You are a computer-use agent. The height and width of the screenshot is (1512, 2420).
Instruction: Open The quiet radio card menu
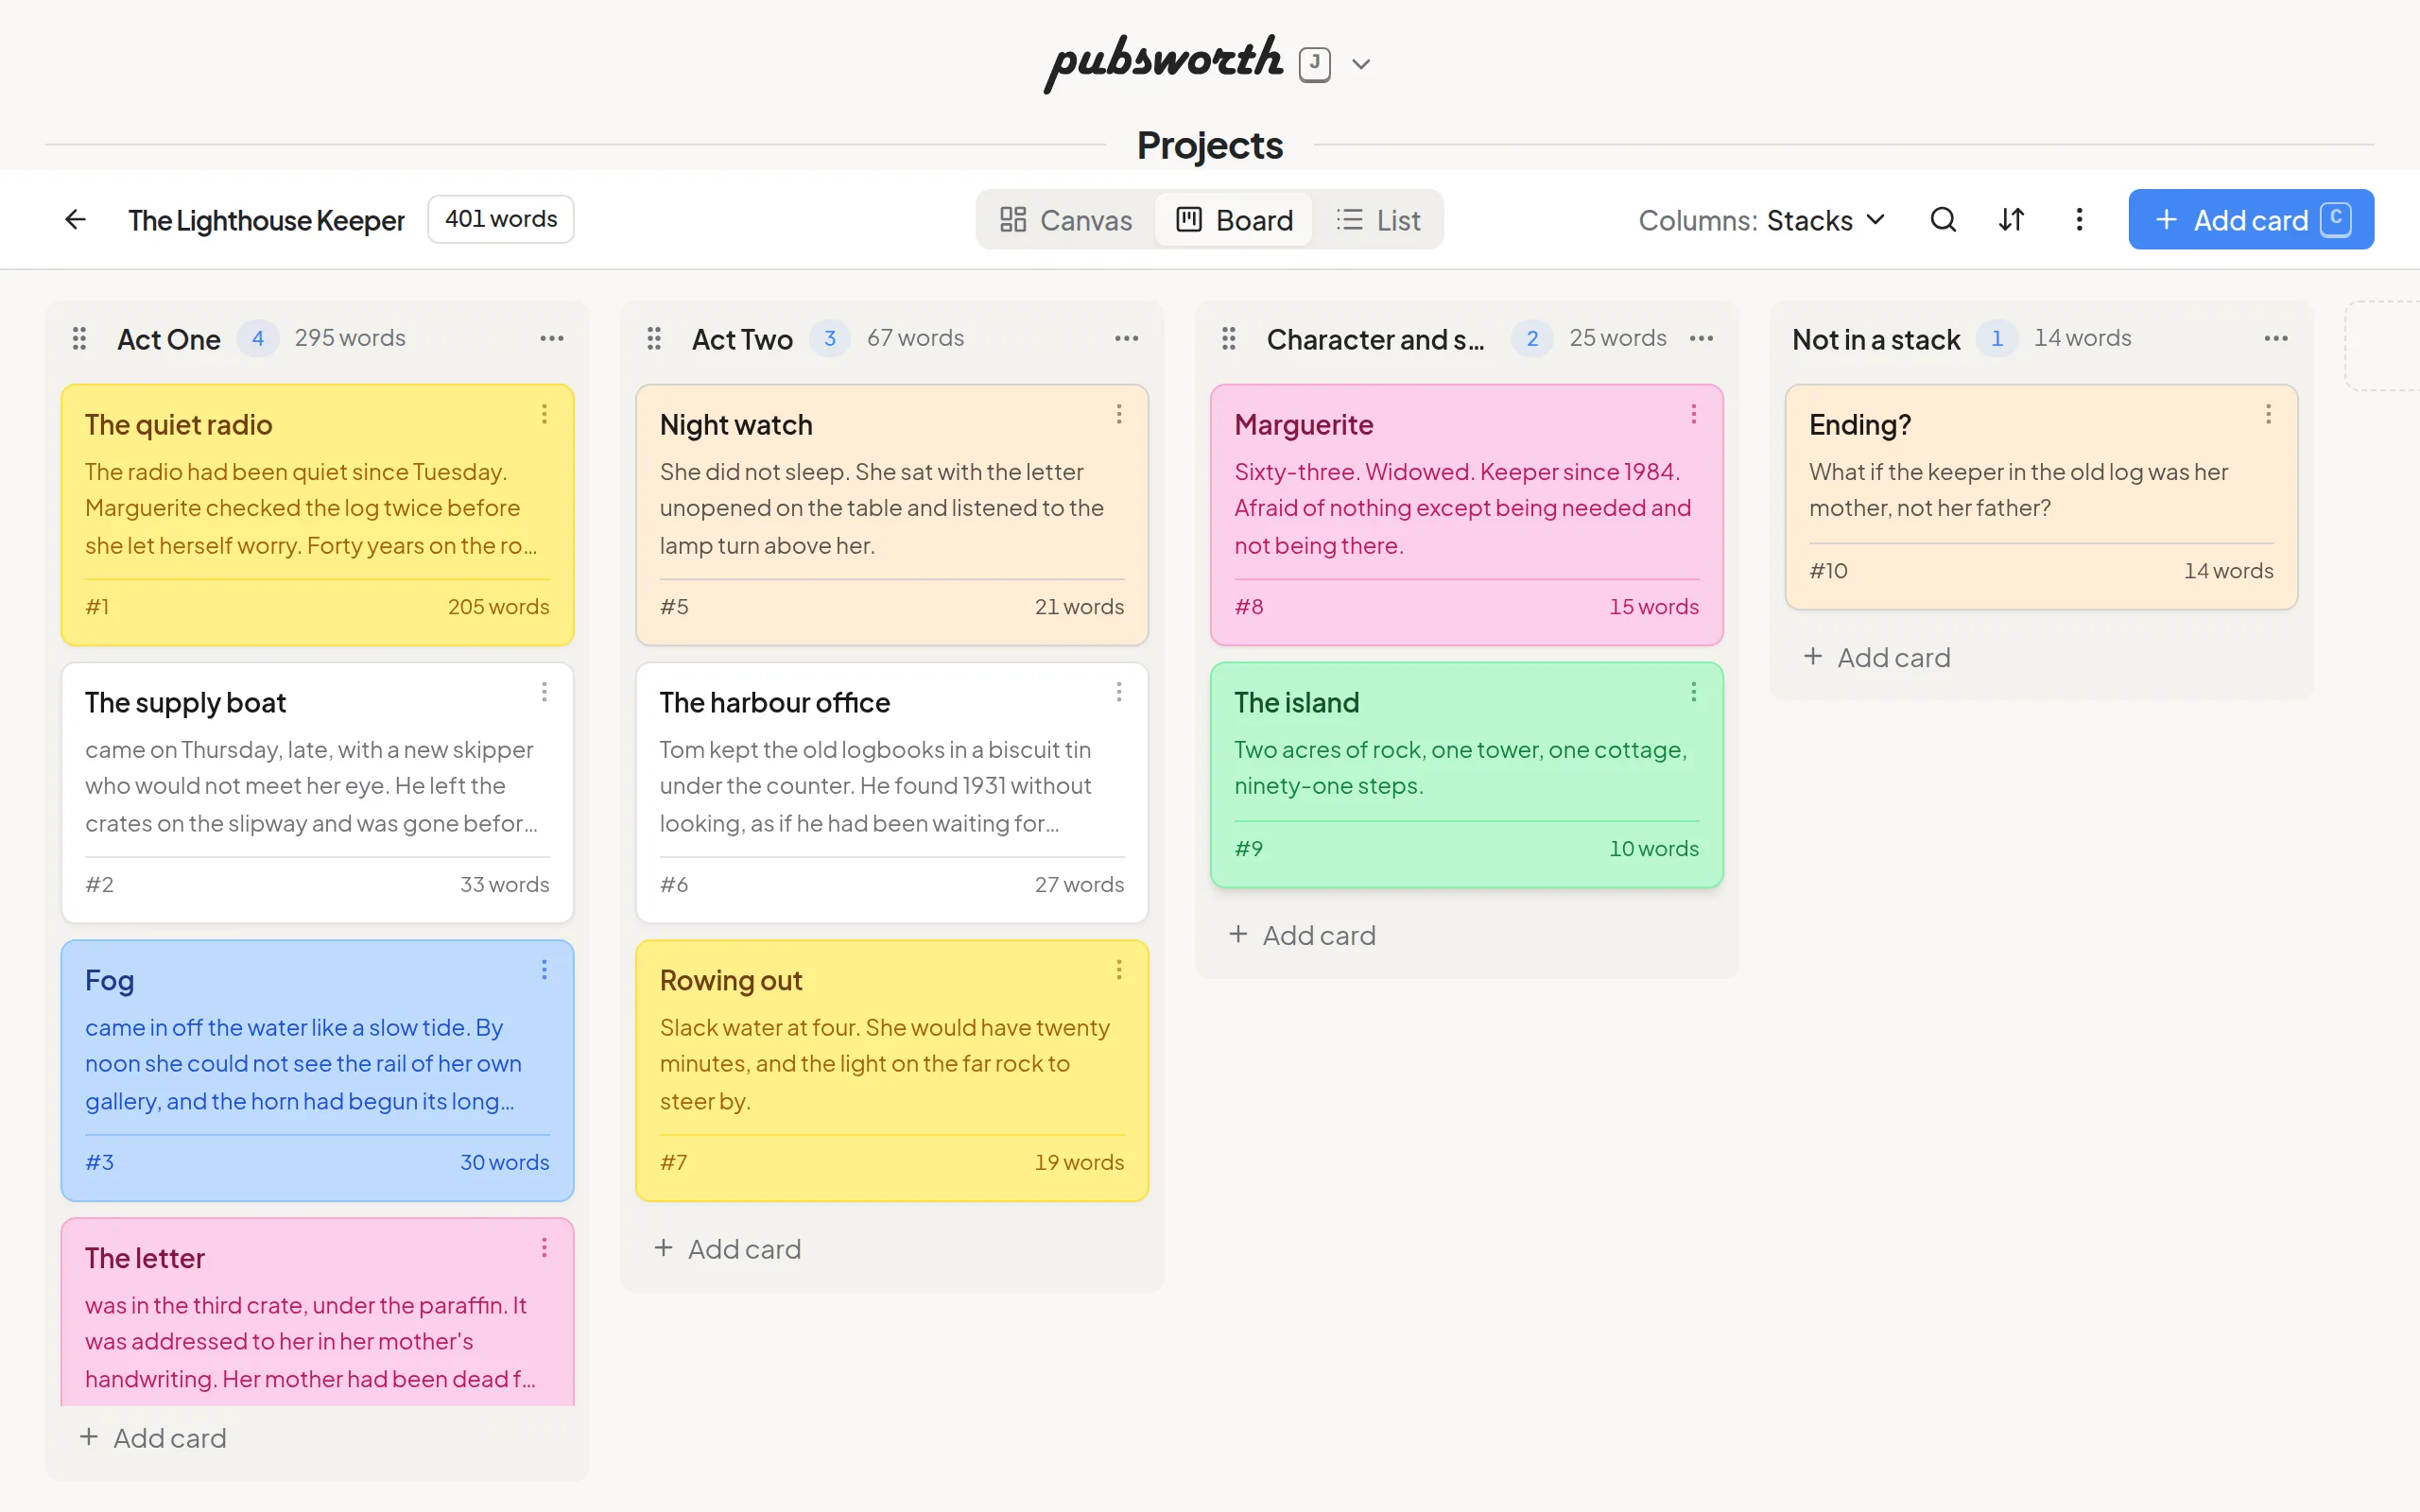point(544,414)
